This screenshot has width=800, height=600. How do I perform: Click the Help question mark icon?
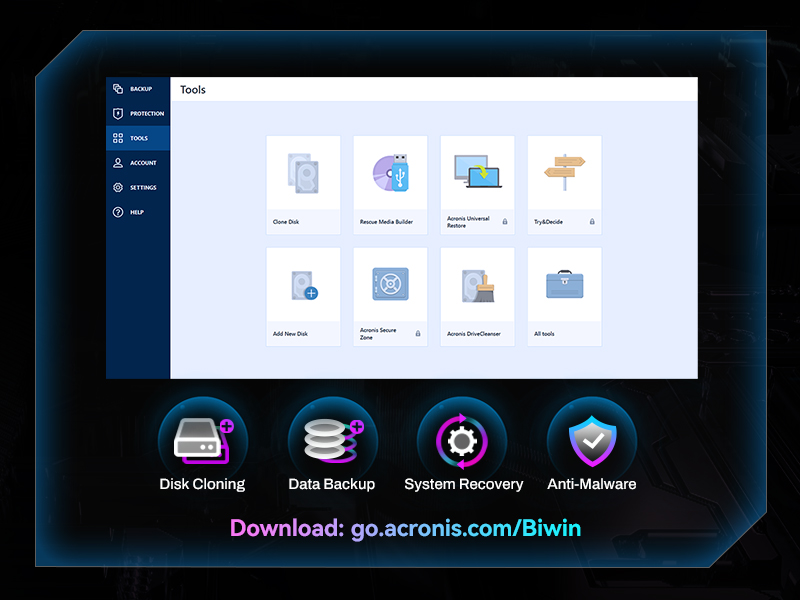pyautogui.click(x=118, y=212)
